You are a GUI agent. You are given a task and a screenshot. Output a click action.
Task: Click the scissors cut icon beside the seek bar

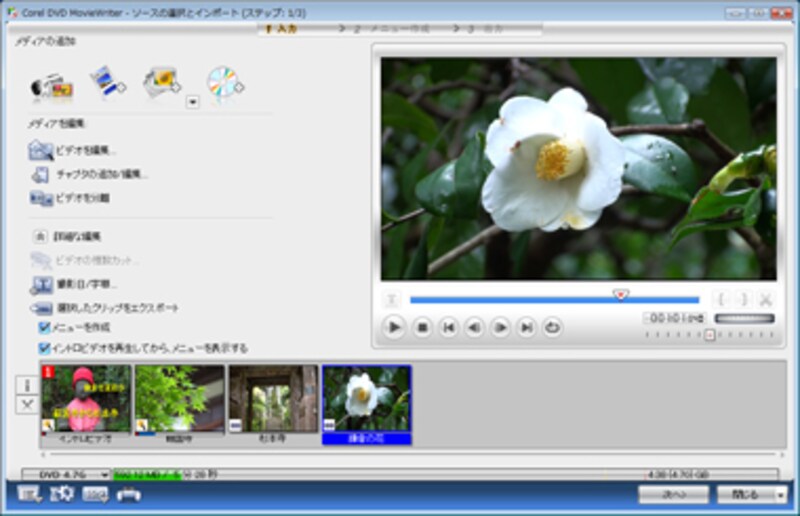click(x=765, y=298)
